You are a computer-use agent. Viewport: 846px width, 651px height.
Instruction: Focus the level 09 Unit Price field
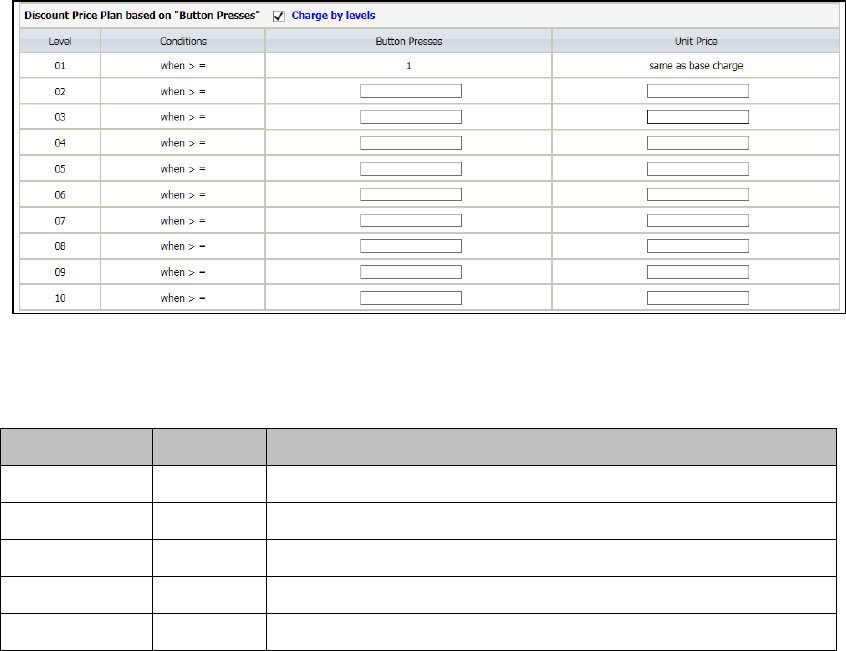coord(698,272)
